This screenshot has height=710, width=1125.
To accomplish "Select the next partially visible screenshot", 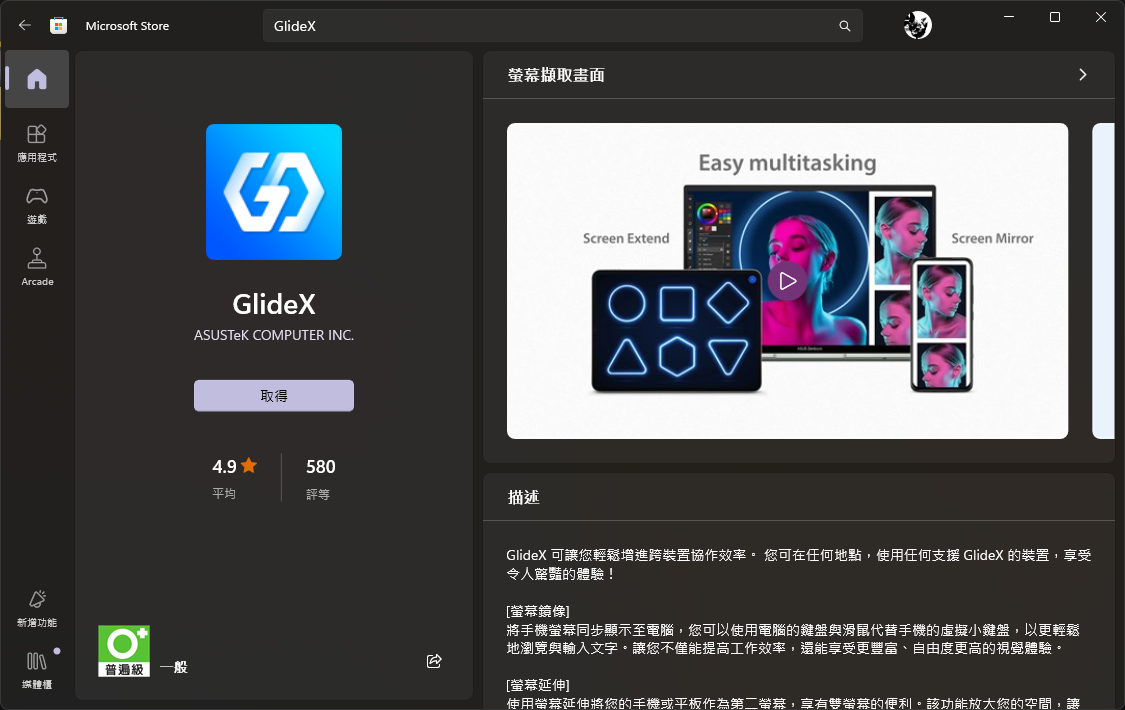I will click(x=1103, y=281).
